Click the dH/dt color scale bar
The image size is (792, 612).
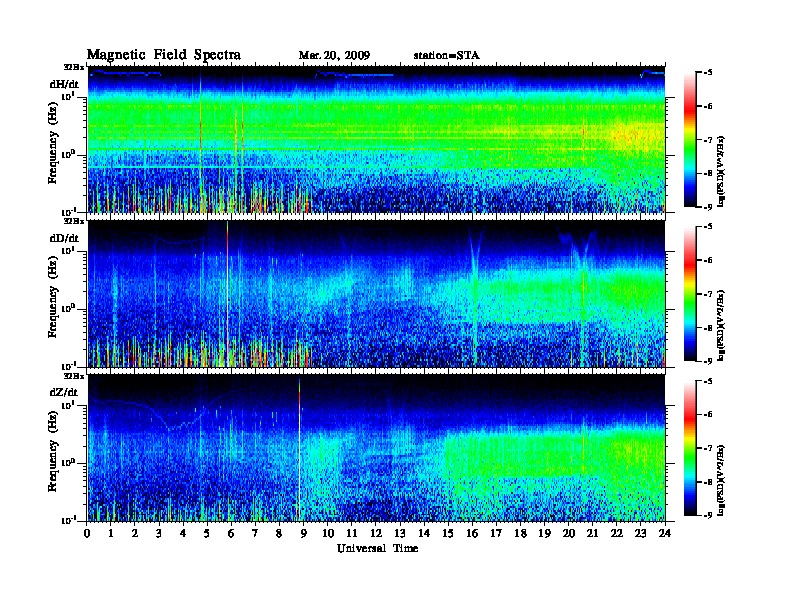click(690, 139)
